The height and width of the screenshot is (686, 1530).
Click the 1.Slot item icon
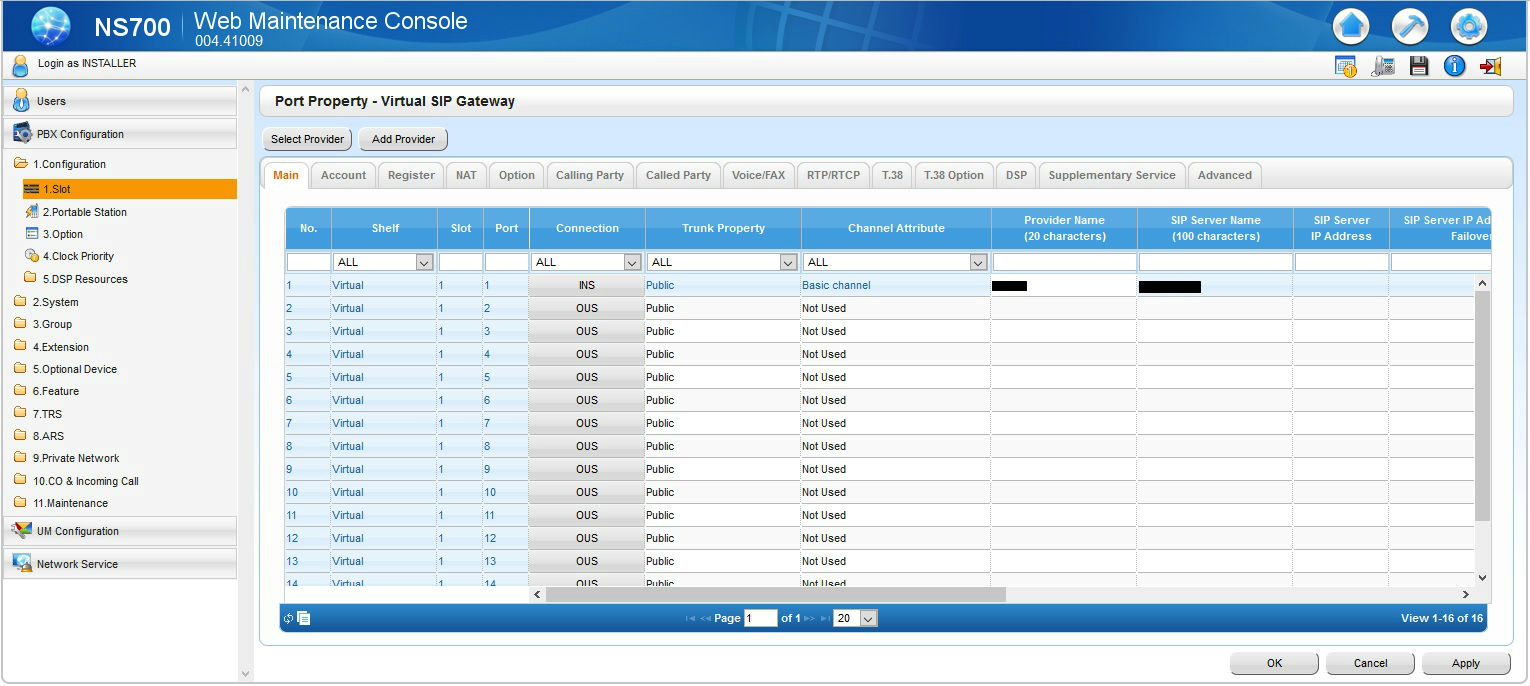[x=32, y=189]
